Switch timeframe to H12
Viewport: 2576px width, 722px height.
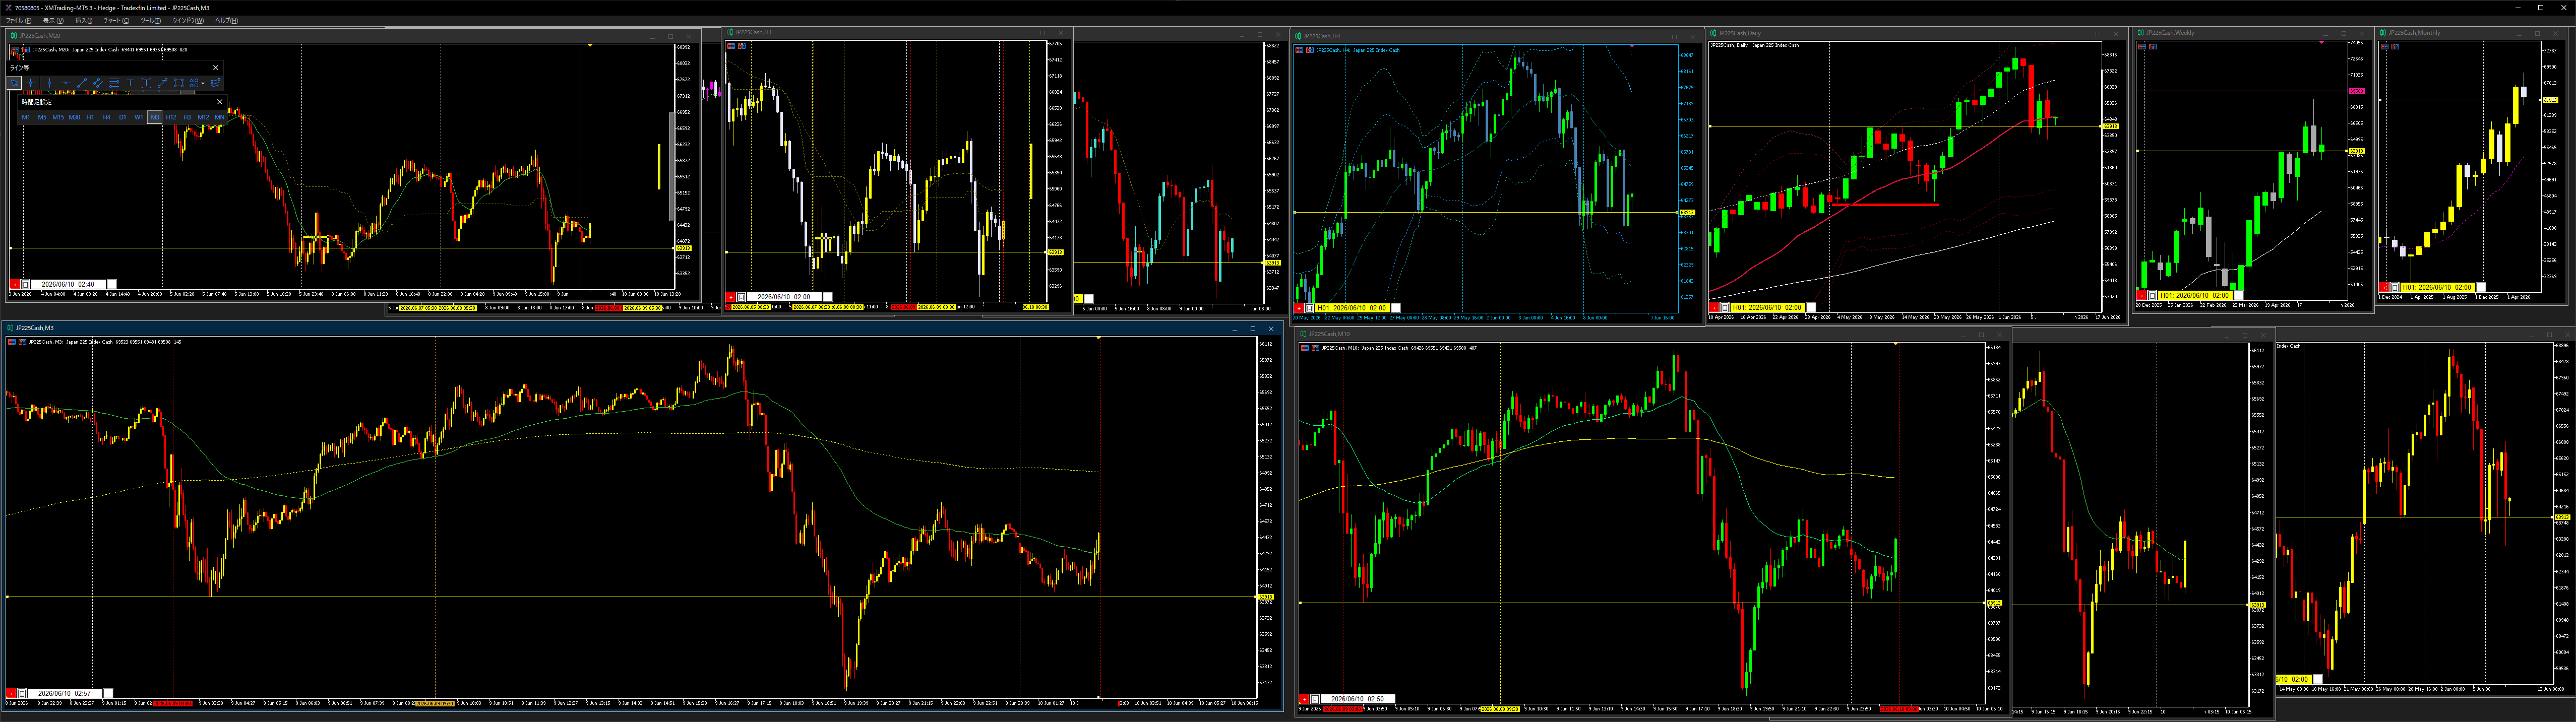(171, 117)
